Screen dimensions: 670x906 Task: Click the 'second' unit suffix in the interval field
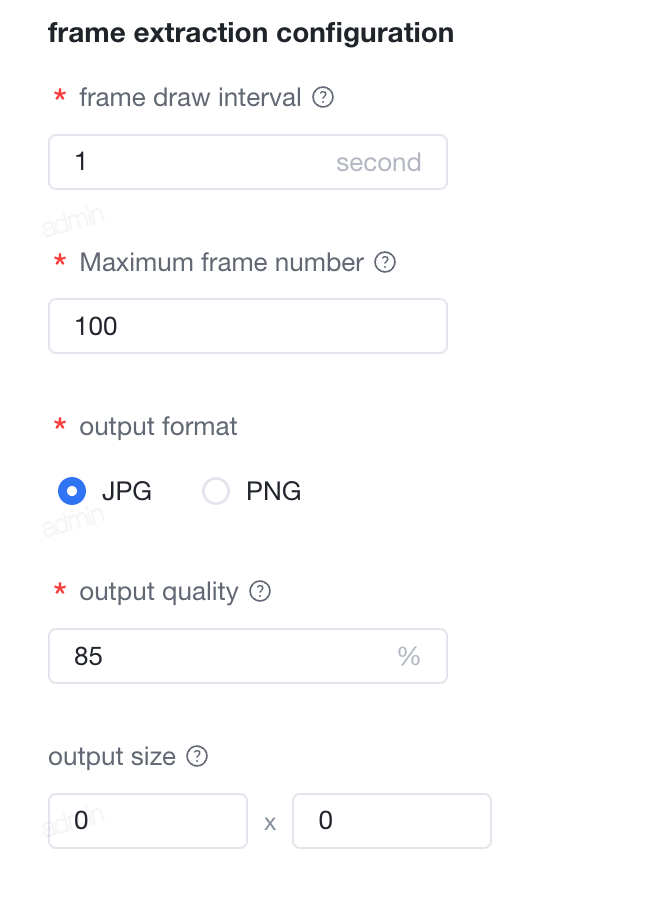(x=378, y=162)
